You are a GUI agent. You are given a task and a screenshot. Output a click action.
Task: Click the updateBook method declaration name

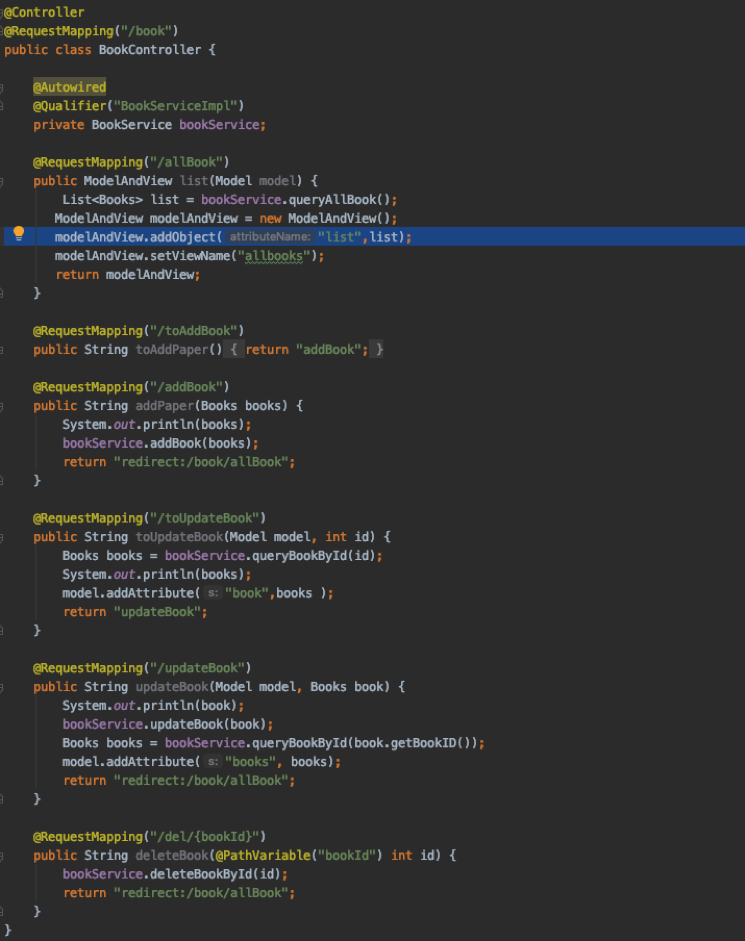coord(171,687)
